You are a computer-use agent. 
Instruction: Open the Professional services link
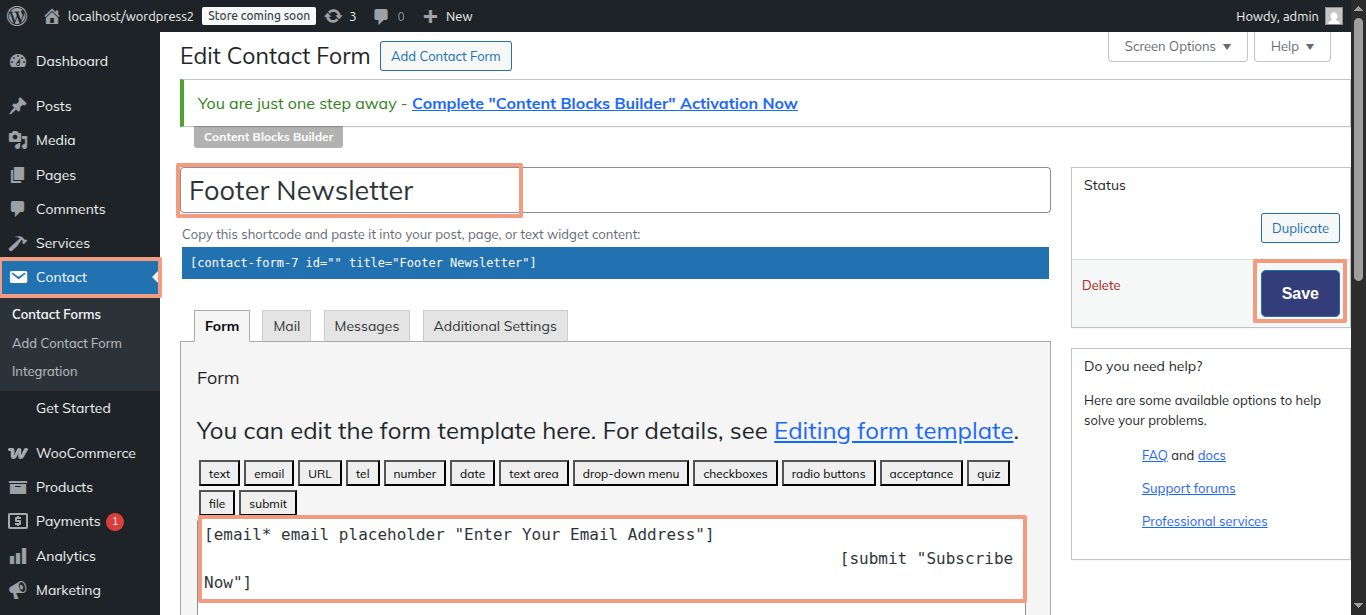point(1205,521)
